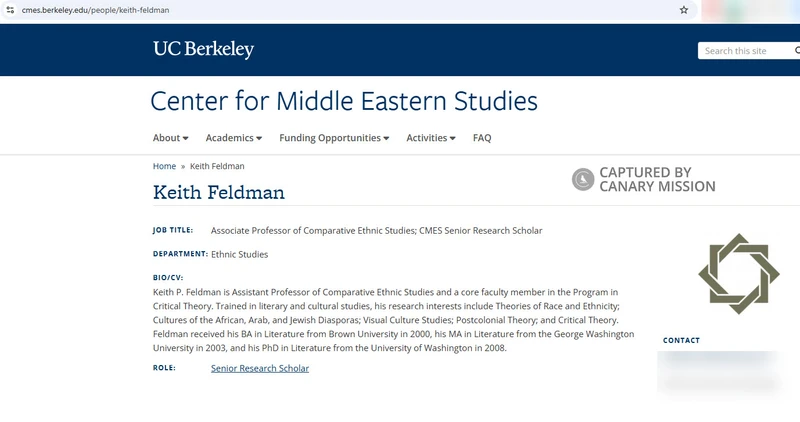Image resolution: width=800 pixels, height=422 pixels.
Task: Expand the About menu dropdown
Action: pos(170,138)
